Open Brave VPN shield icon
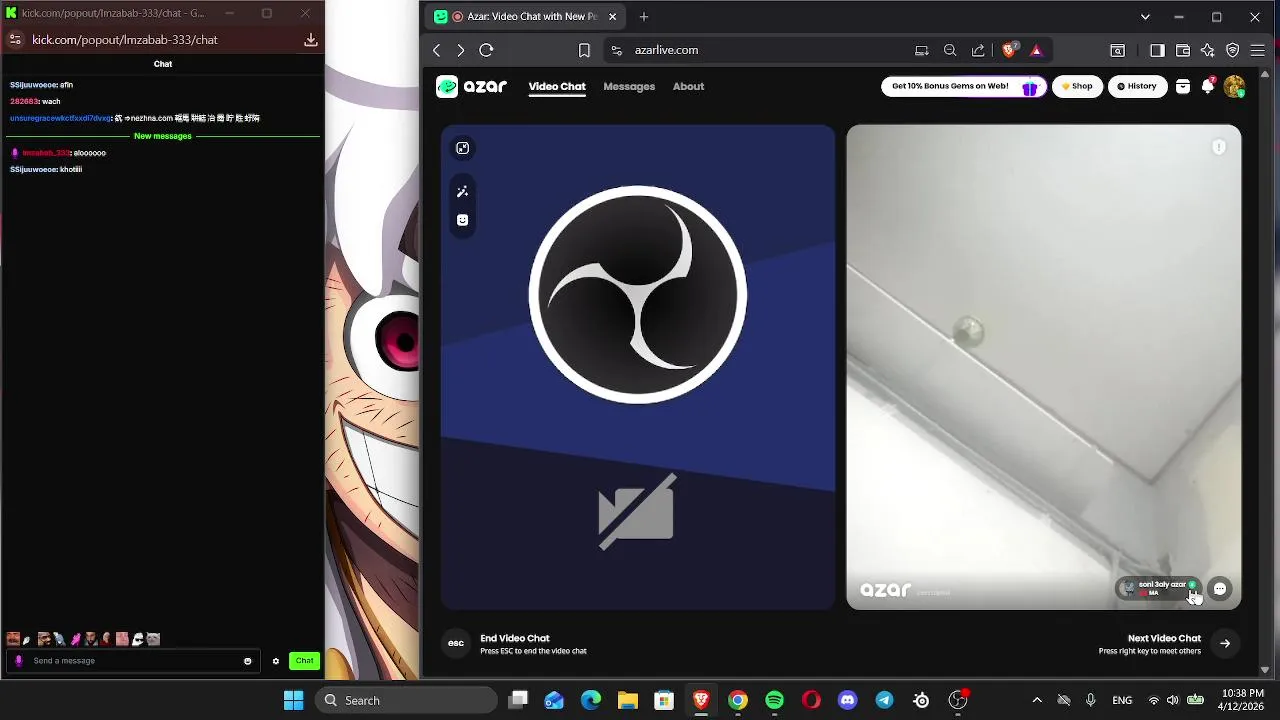Viewport: 1280px width, 720px height. tap(1232, 50)
